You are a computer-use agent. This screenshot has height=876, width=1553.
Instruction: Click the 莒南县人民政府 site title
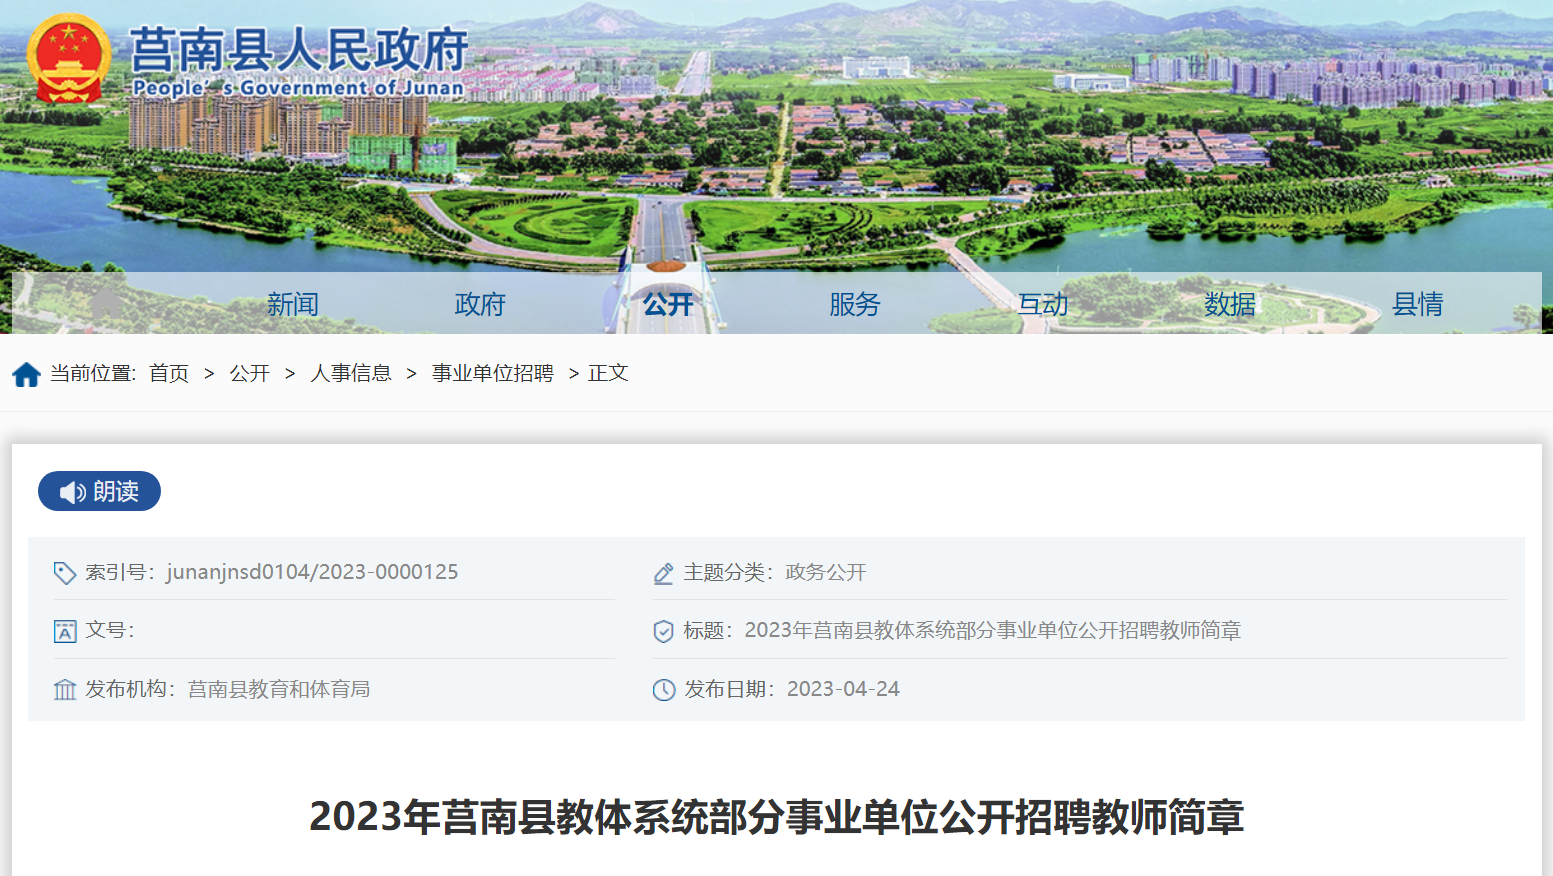coord(299,49)
